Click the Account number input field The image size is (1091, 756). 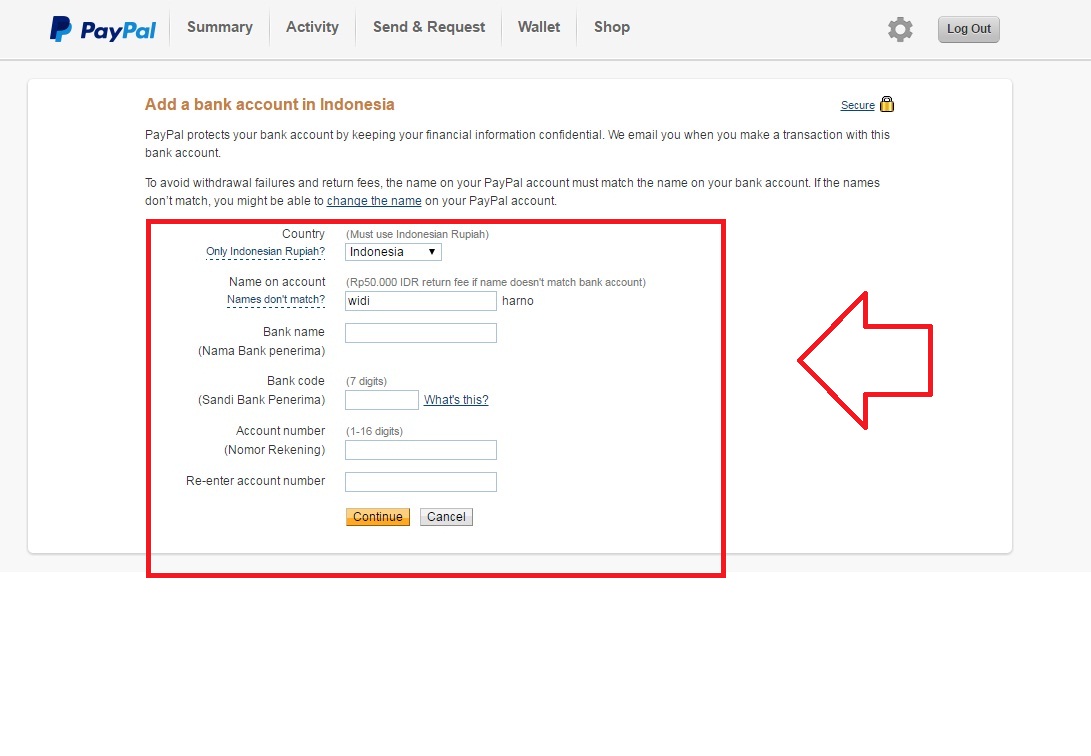(x=421, y=450)
